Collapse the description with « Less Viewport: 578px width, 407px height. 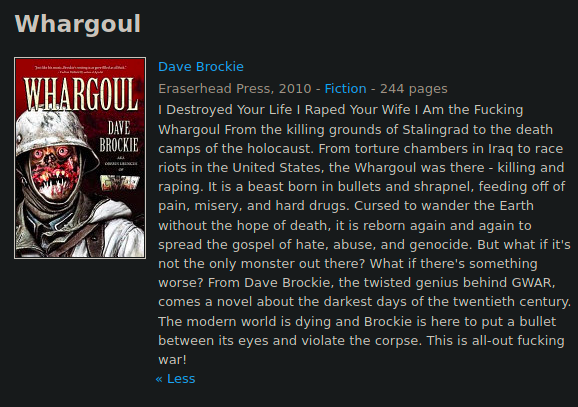(175, 379)
